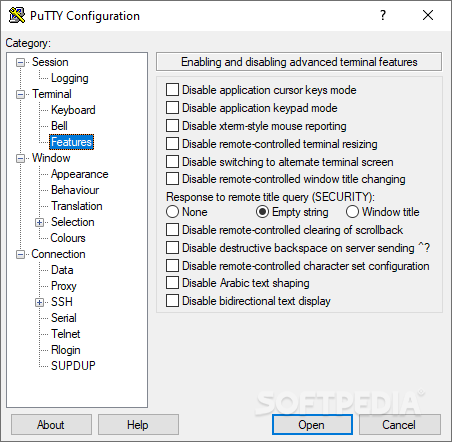Click the Cancel button

[x=399, y=425]
